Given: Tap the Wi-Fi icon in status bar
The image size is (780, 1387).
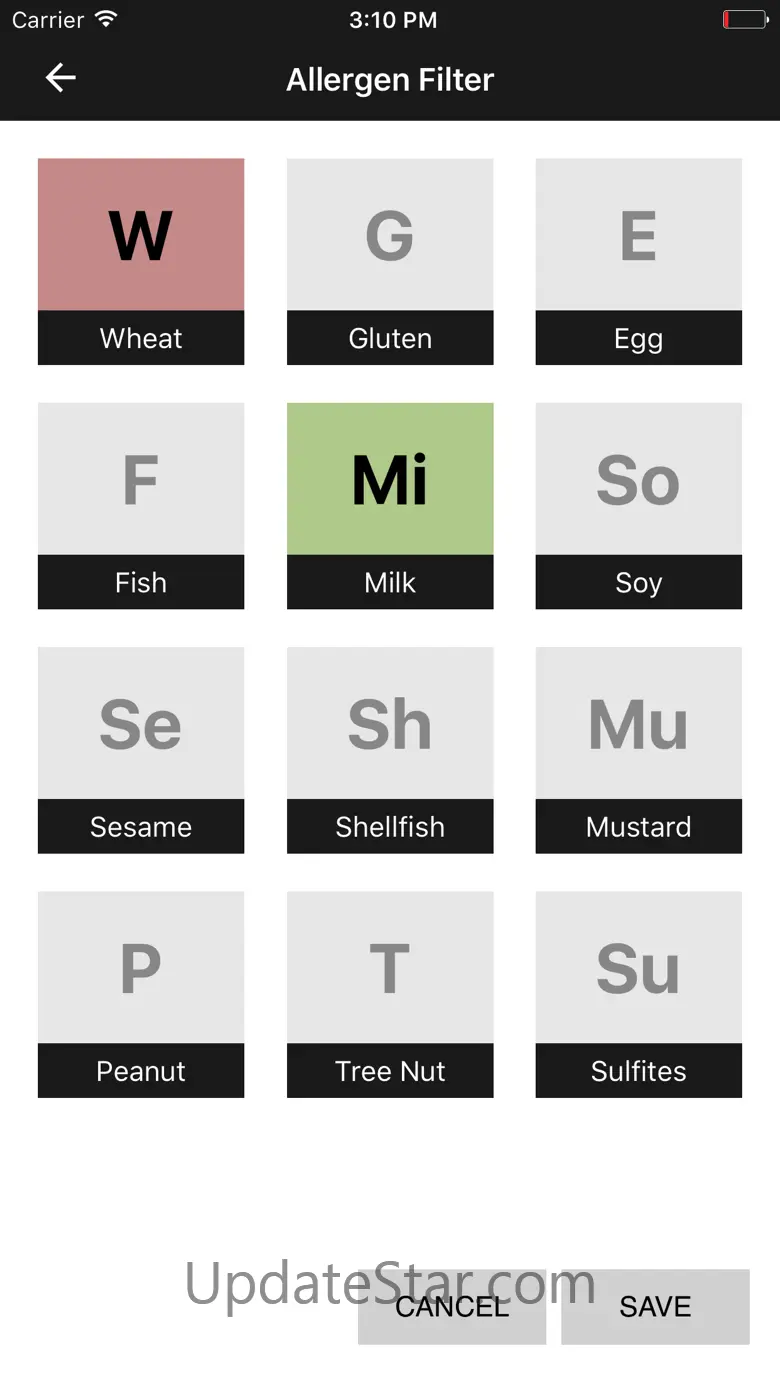Looking at the screenshot, I should click(105, 19).
